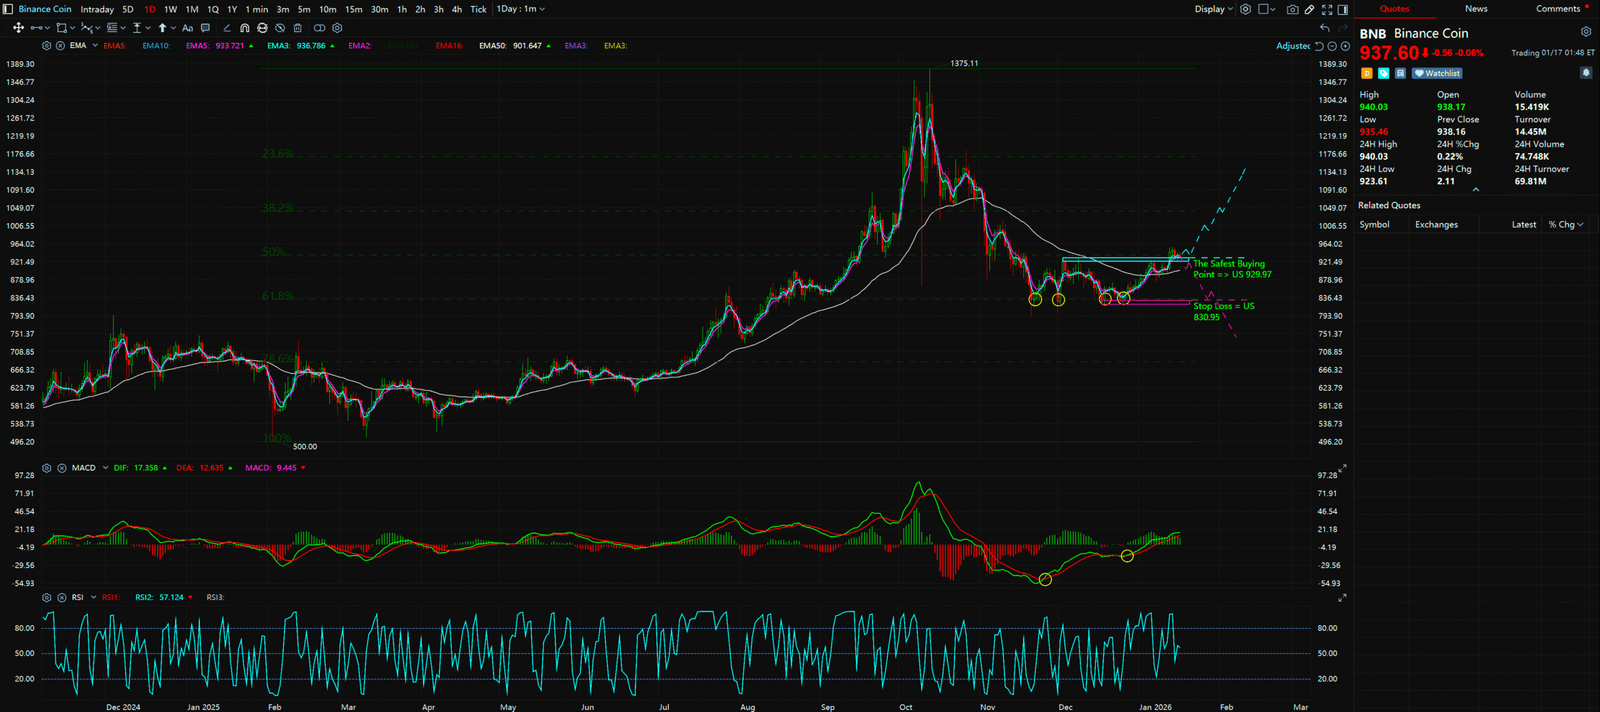This screenshot has width=1600, height=712.
Task: Open the Comments tab
Action: click(1557, 9)
